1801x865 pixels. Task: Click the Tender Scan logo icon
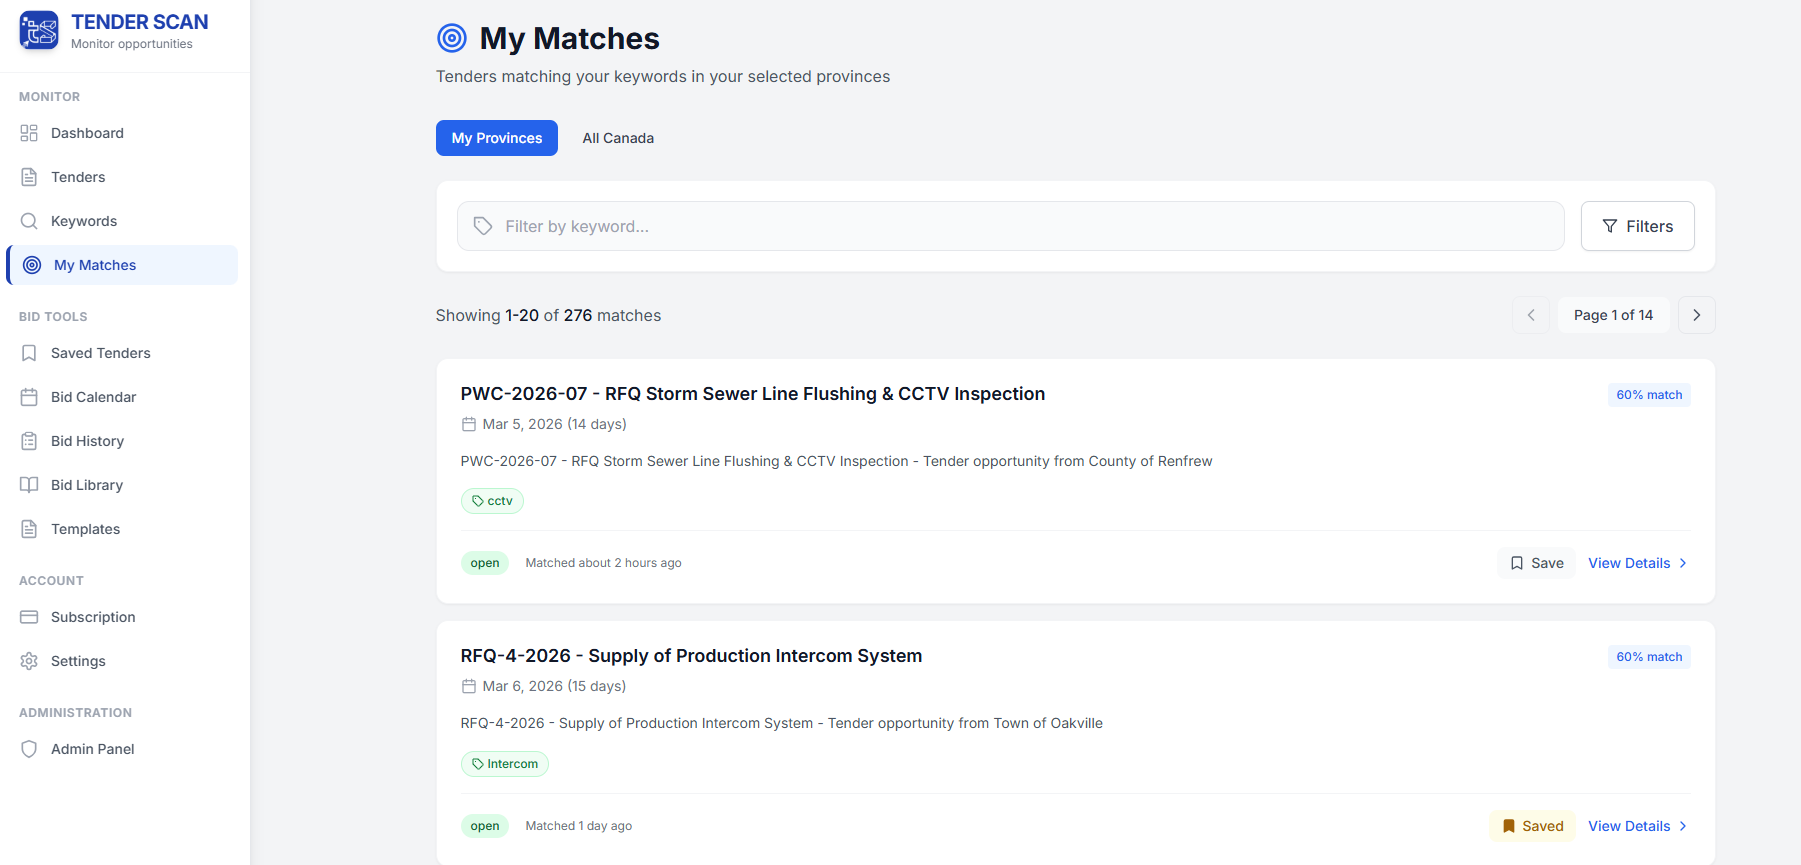(x=39, y=30)
